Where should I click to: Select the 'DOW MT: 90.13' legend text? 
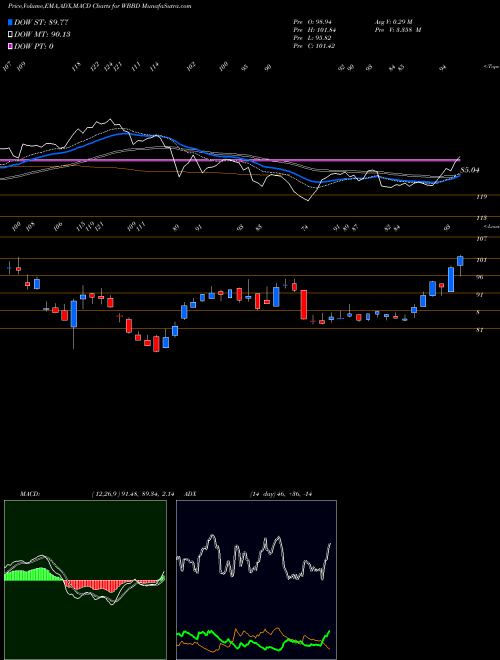click(x=42, y=35)
